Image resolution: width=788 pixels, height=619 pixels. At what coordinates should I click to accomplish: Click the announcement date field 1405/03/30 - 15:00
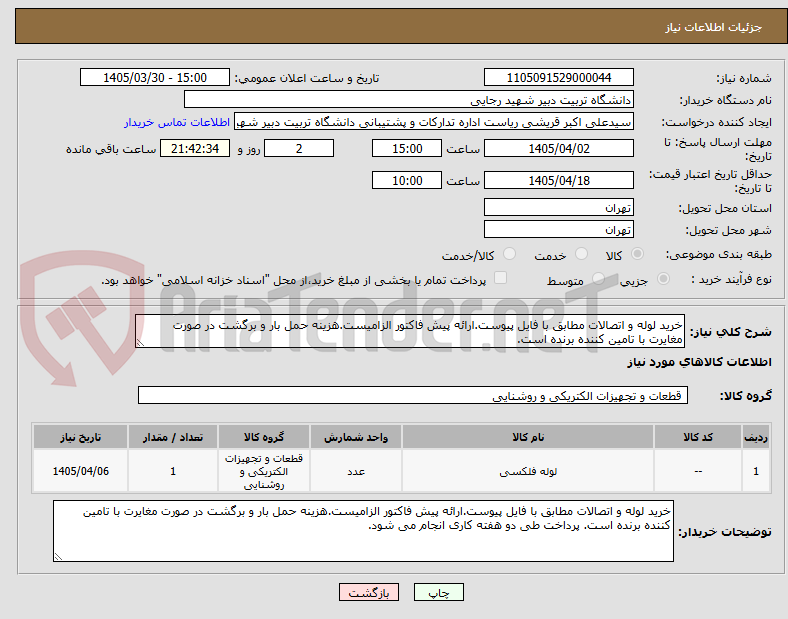click(155, 77)
